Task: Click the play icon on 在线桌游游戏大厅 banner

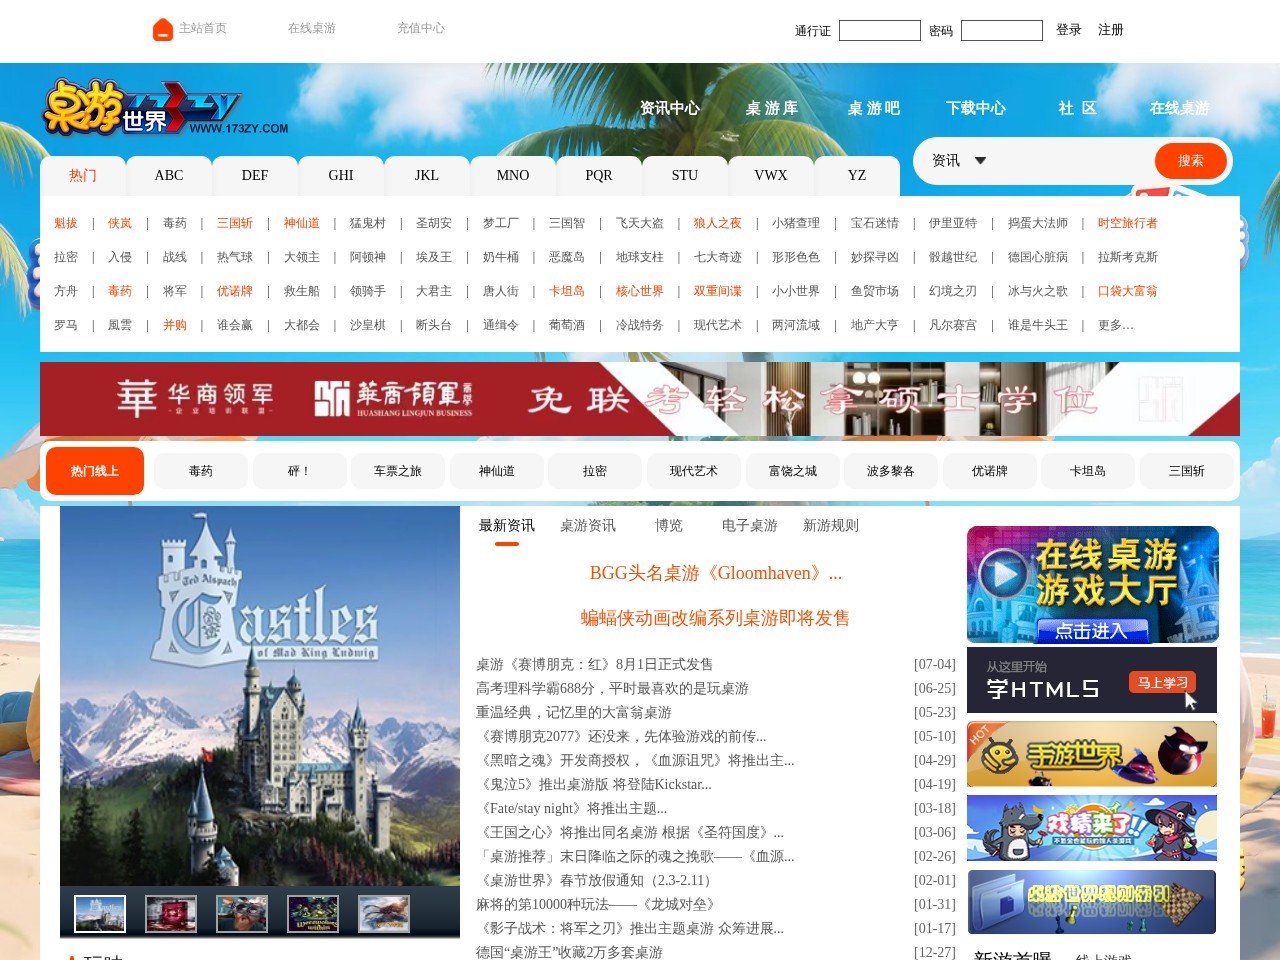Action: (1004, 575)
